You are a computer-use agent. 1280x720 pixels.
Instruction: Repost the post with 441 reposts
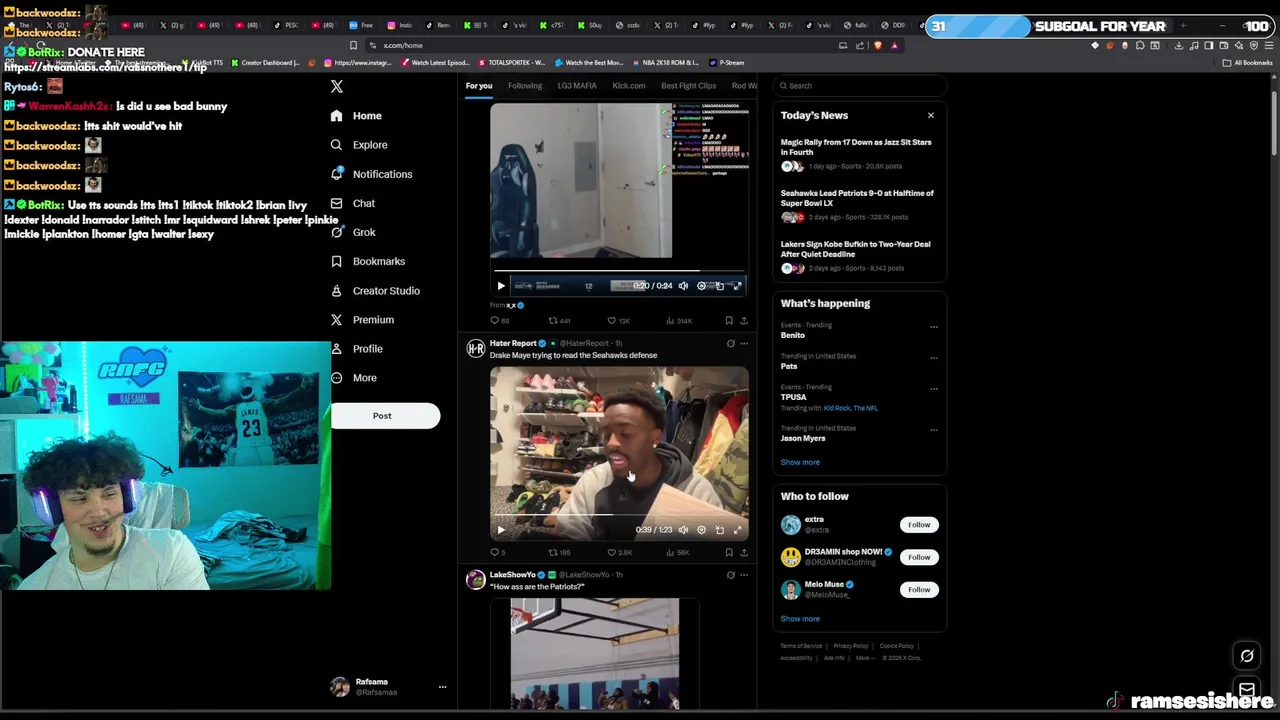(x=559, y=321)
